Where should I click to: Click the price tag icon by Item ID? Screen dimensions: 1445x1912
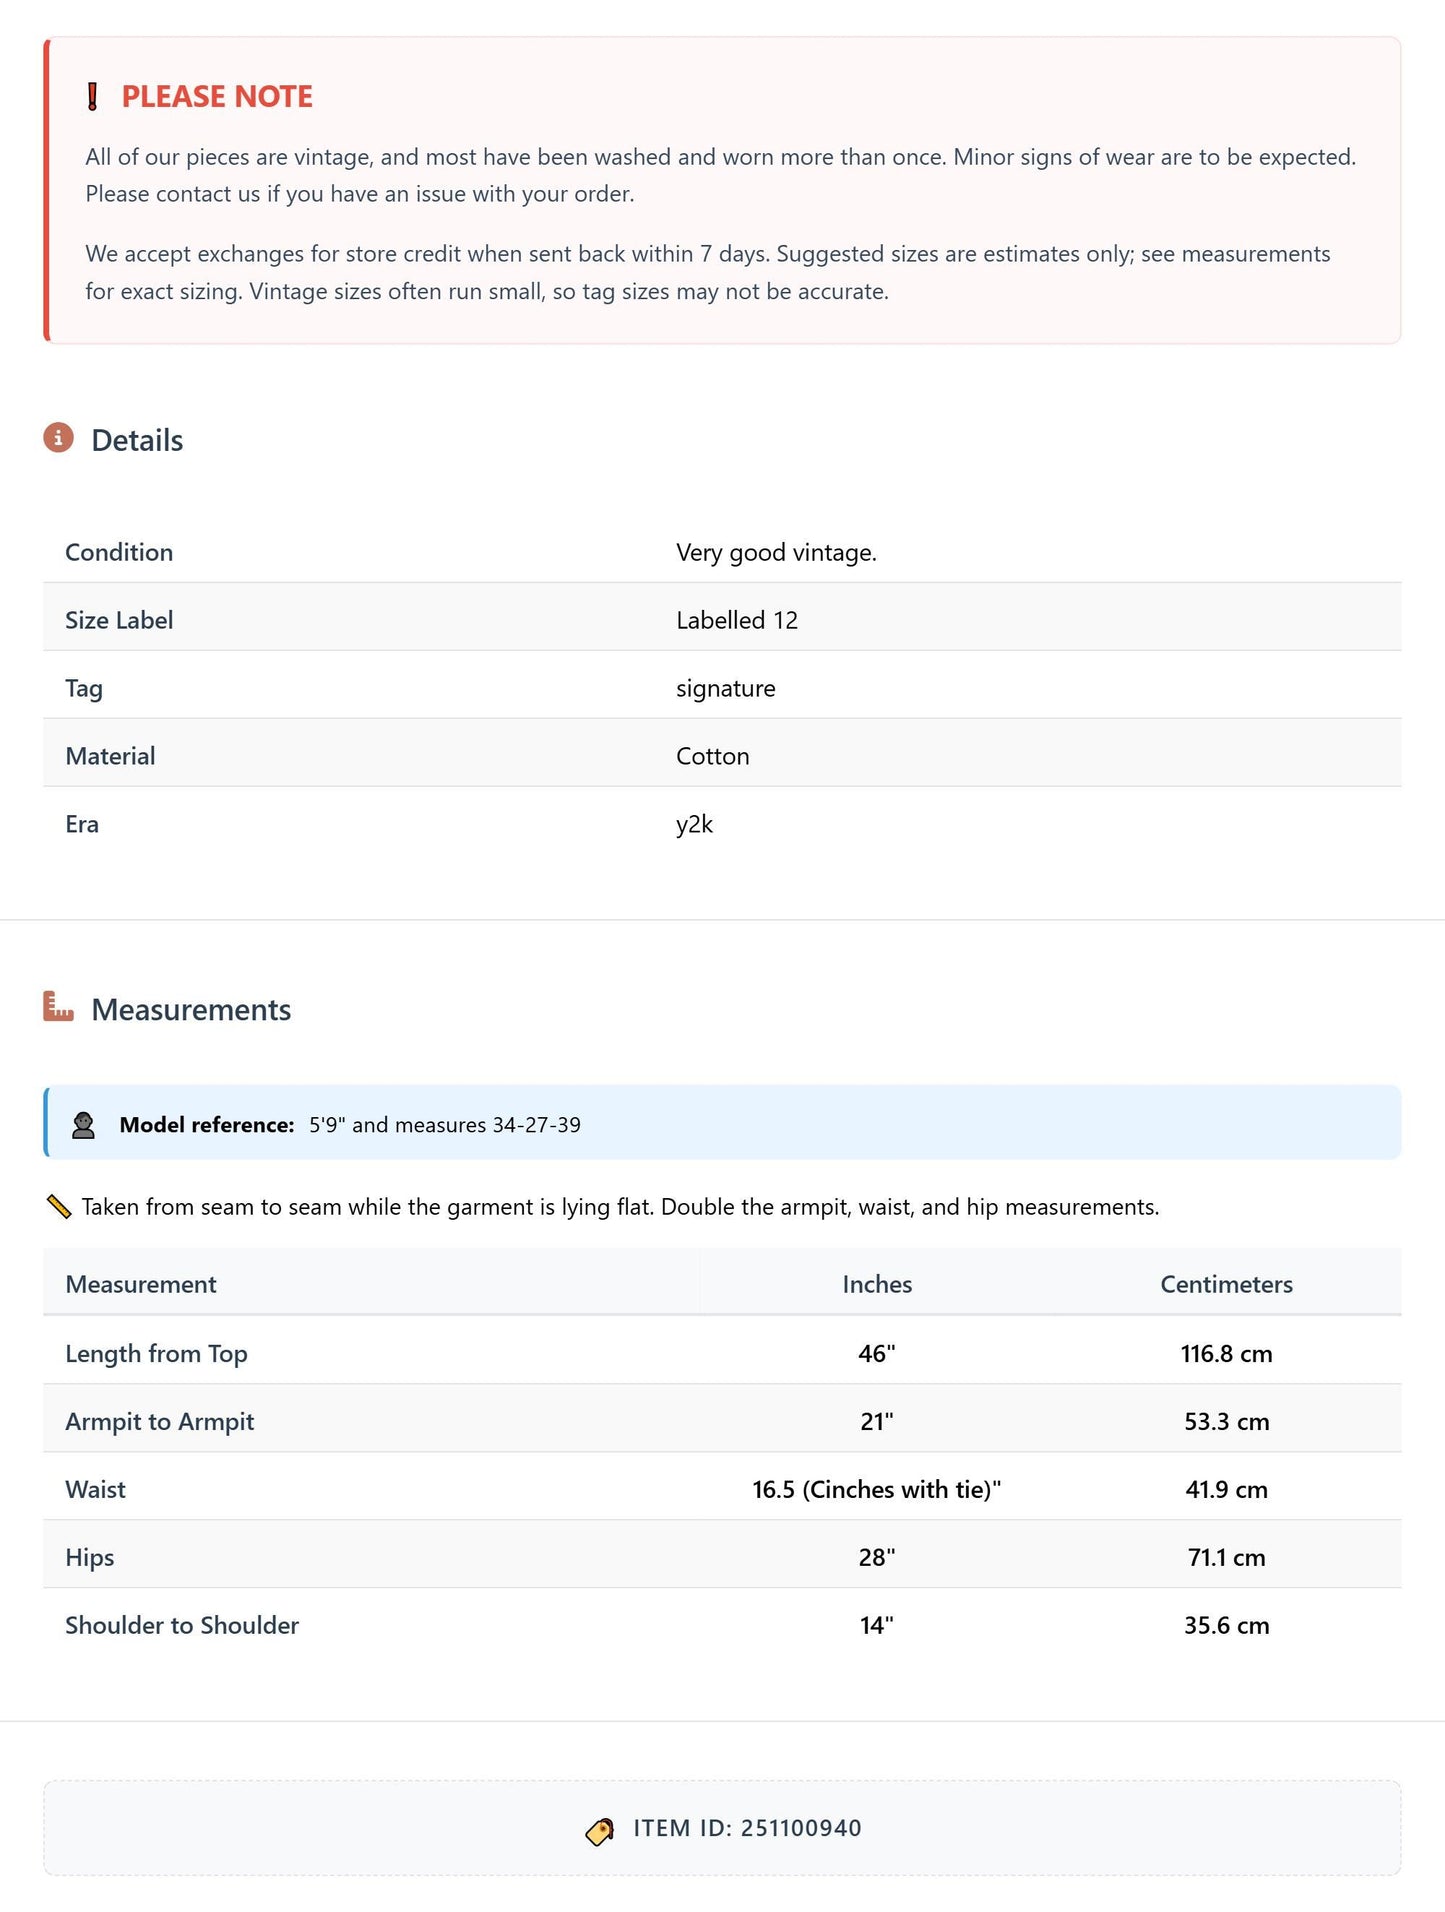[x=600, y=1830]
